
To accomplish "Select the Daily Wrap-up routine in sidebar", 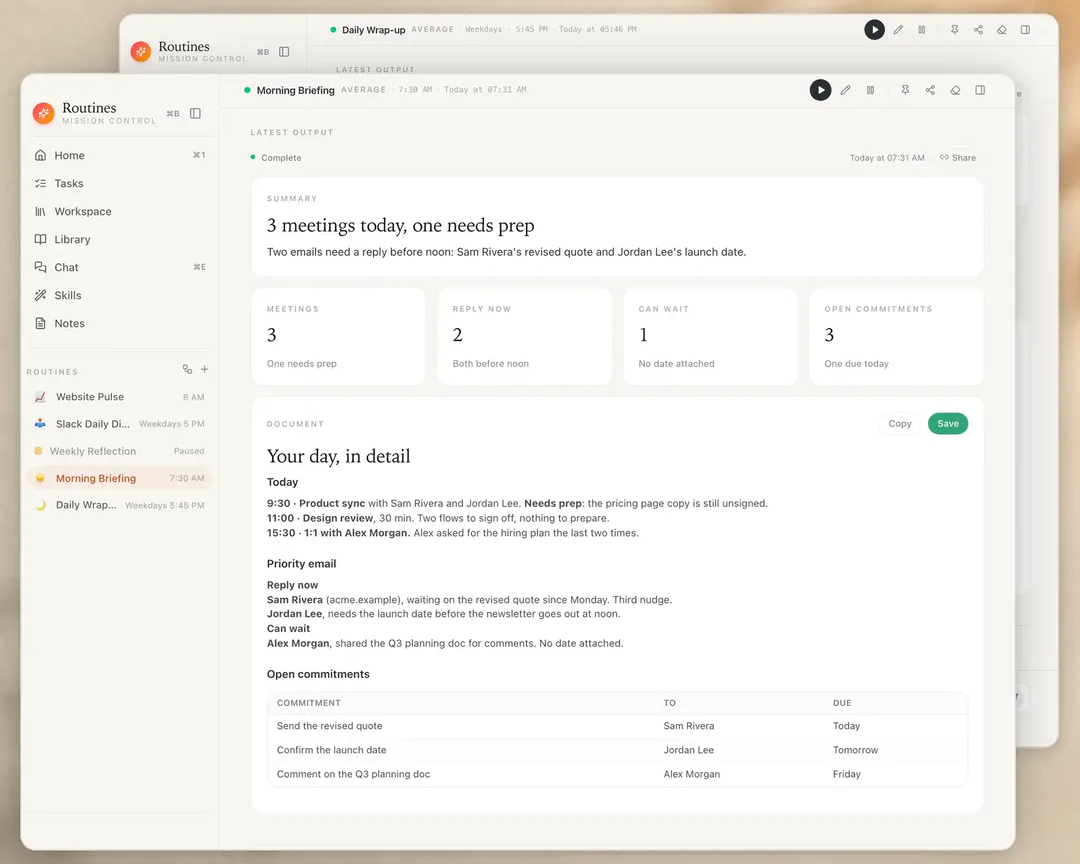I will [120, 505].
